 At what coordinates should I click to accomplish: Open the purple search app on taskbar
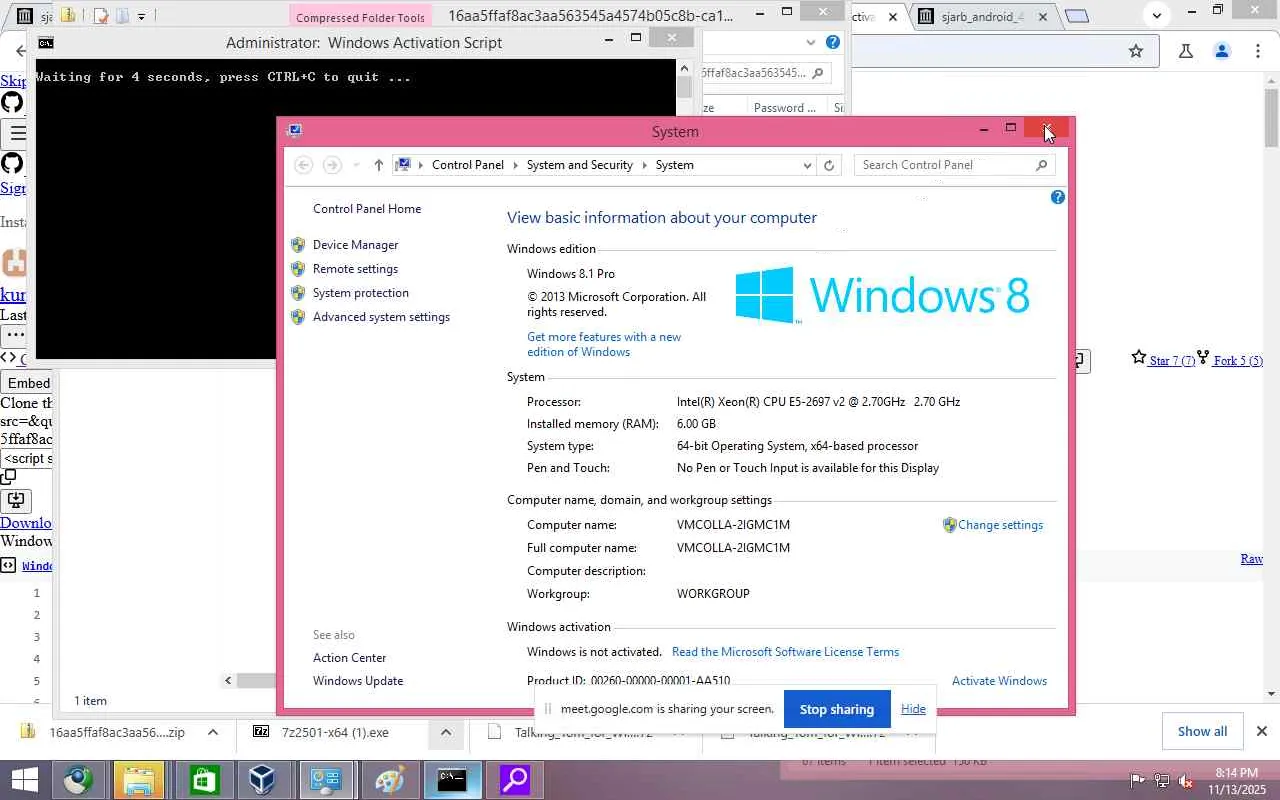(514, 780)
